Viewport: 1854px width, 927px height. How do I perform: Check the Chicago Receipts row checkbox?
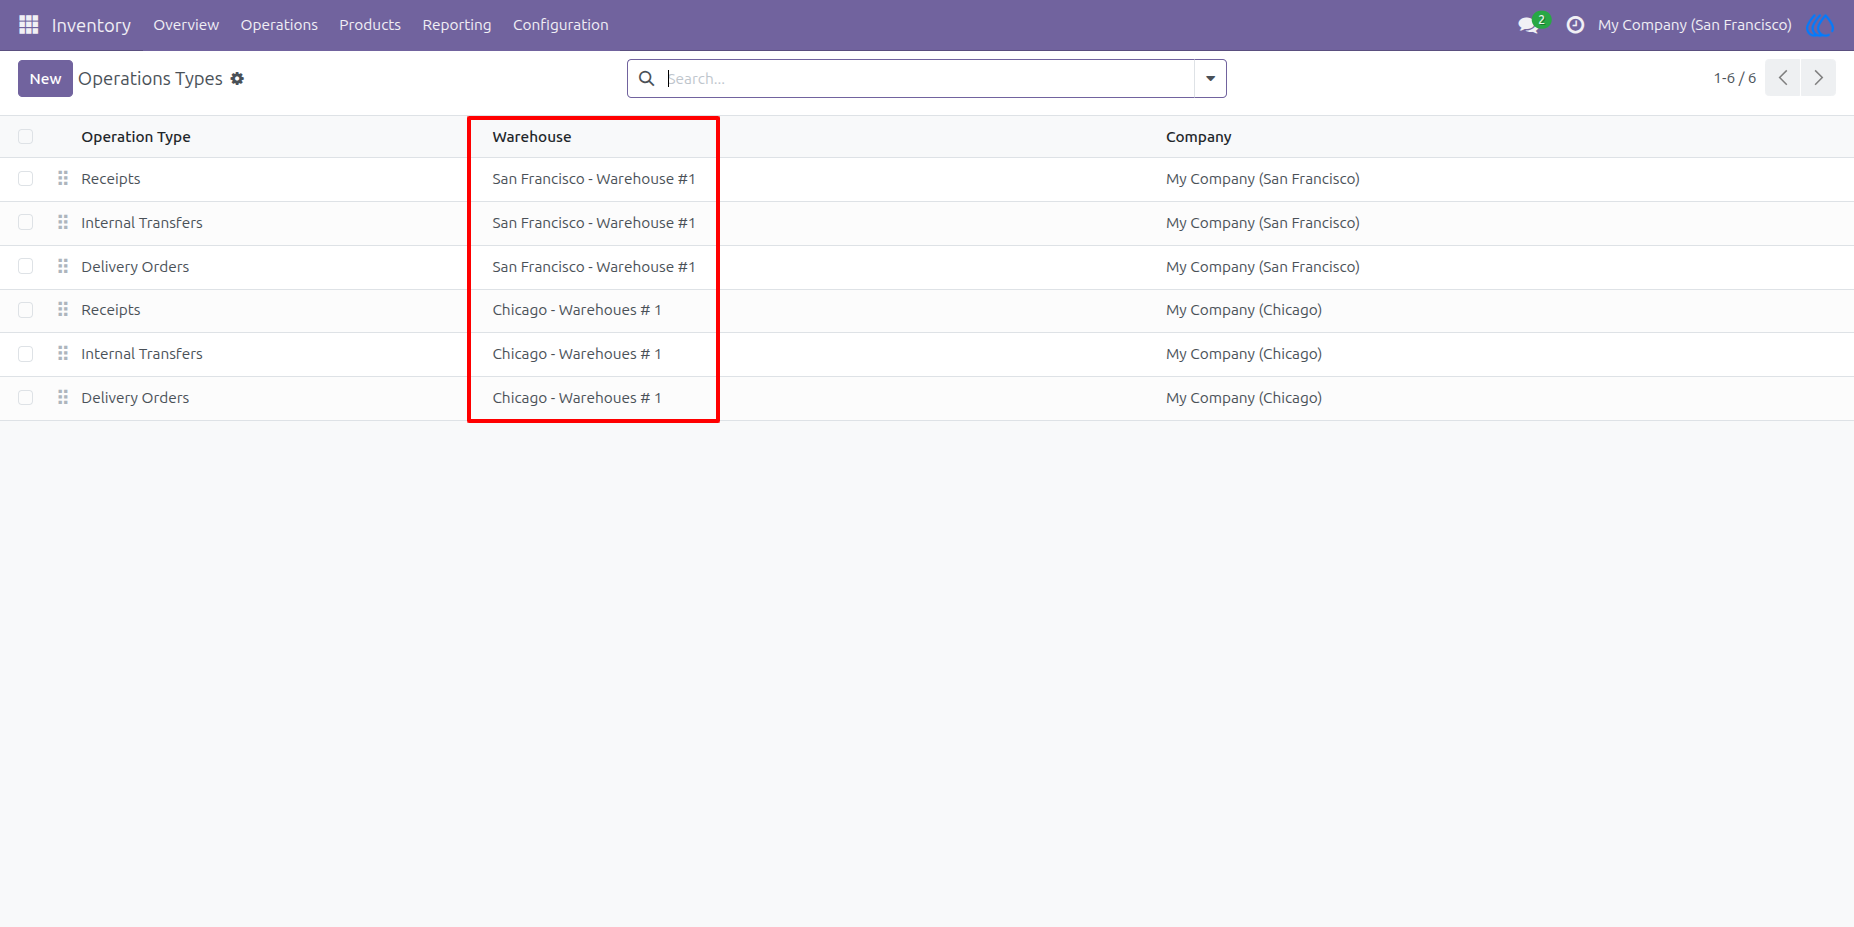(26, 310)
